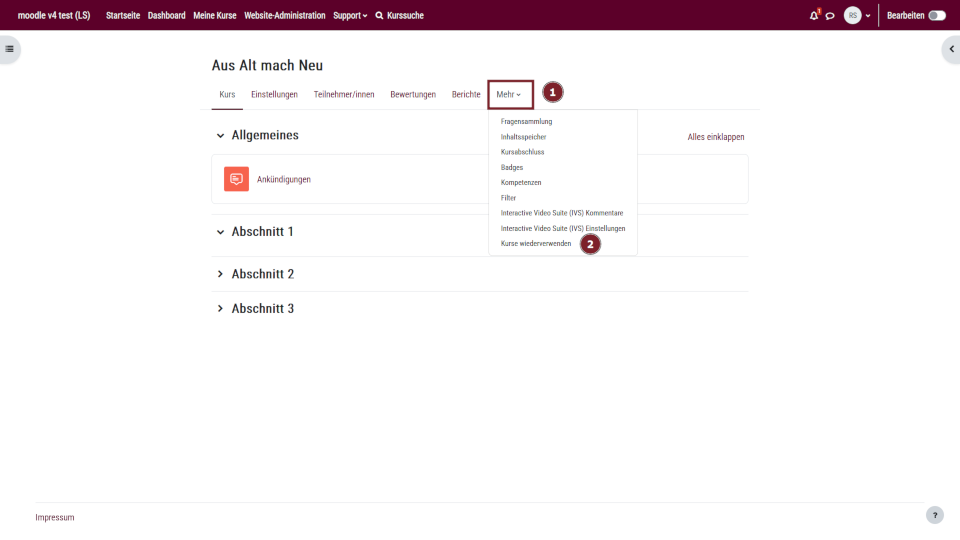Click the moodle v4 test (LS) site name
Screen dimensions: 960x540
pyautogui.click(x=54, y=15)
